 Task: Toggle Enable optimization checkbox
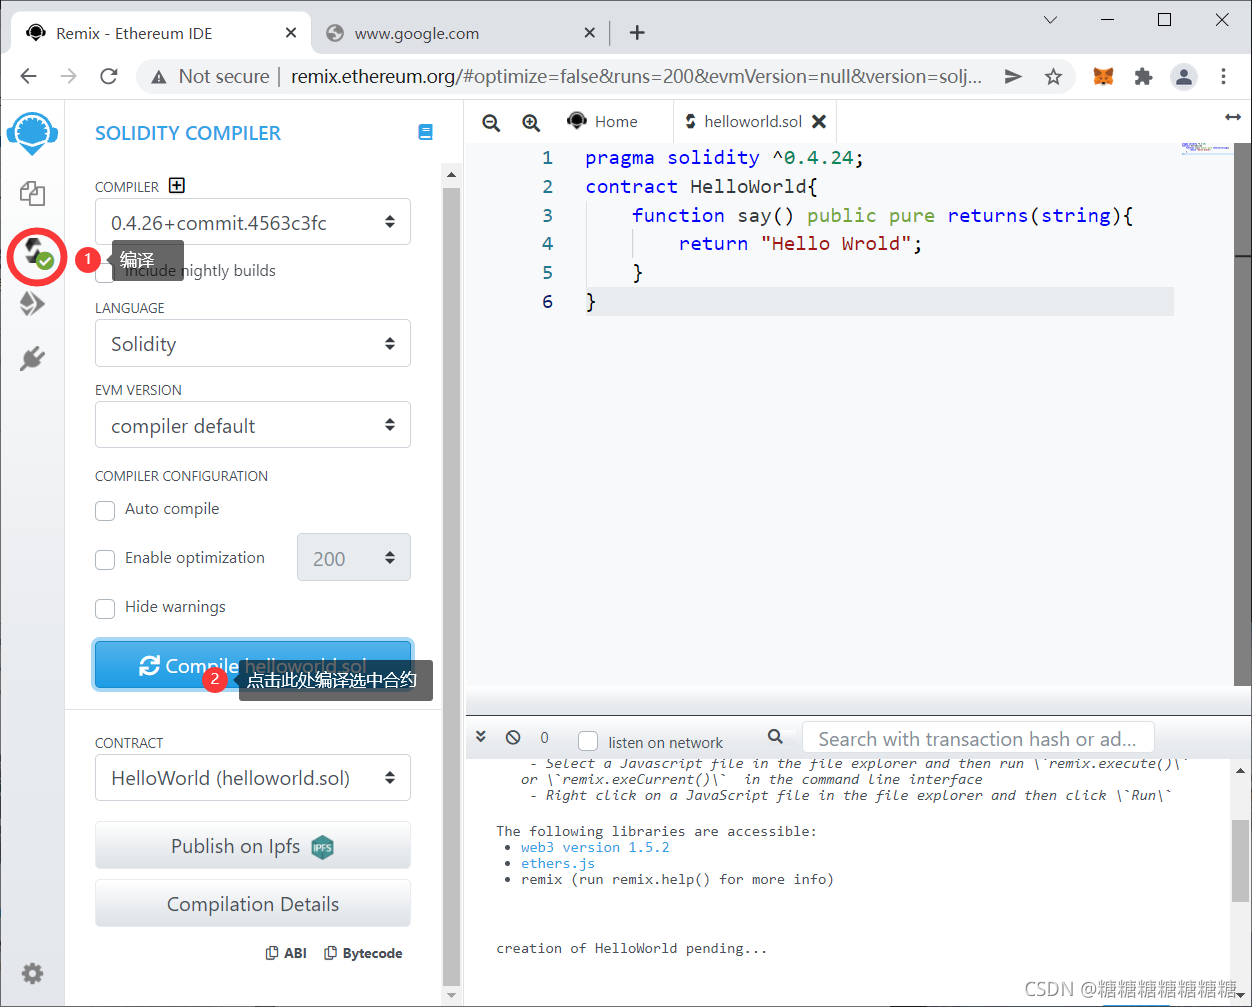tap(105, 559)
